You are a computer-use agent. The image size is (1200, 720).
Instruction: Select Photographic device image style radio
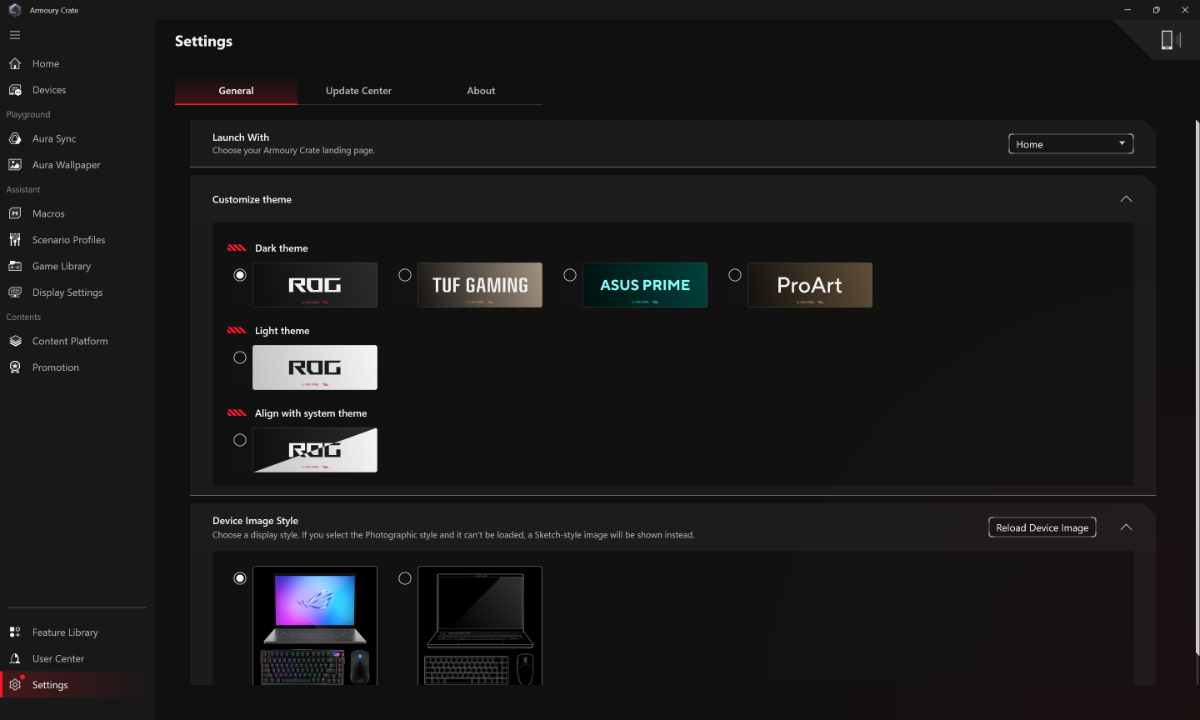240,578
